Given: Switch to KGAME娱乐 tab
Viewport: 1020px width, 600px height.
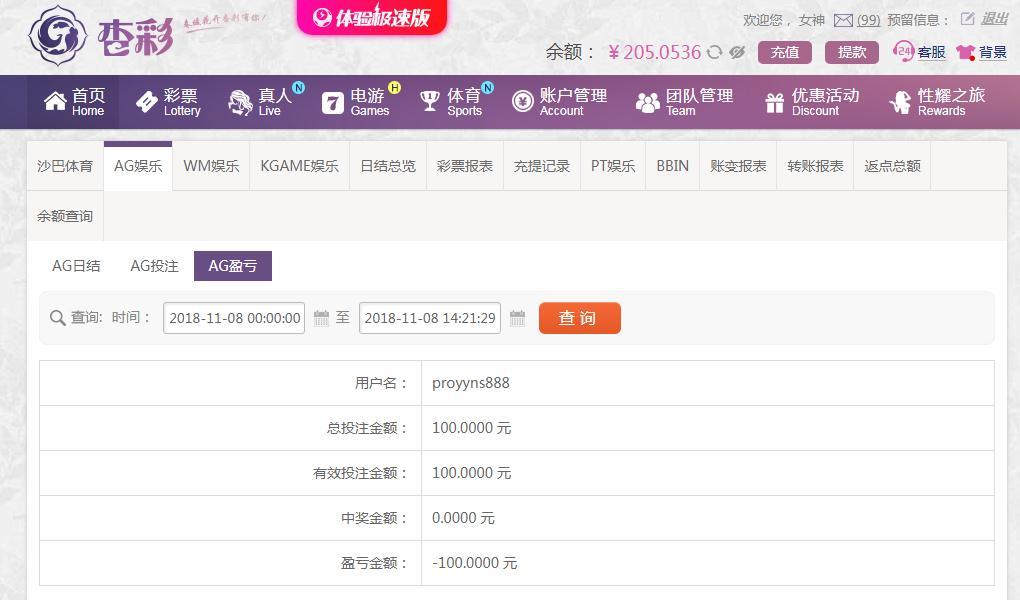Looking at the screenshot, I should pos(299,166).
